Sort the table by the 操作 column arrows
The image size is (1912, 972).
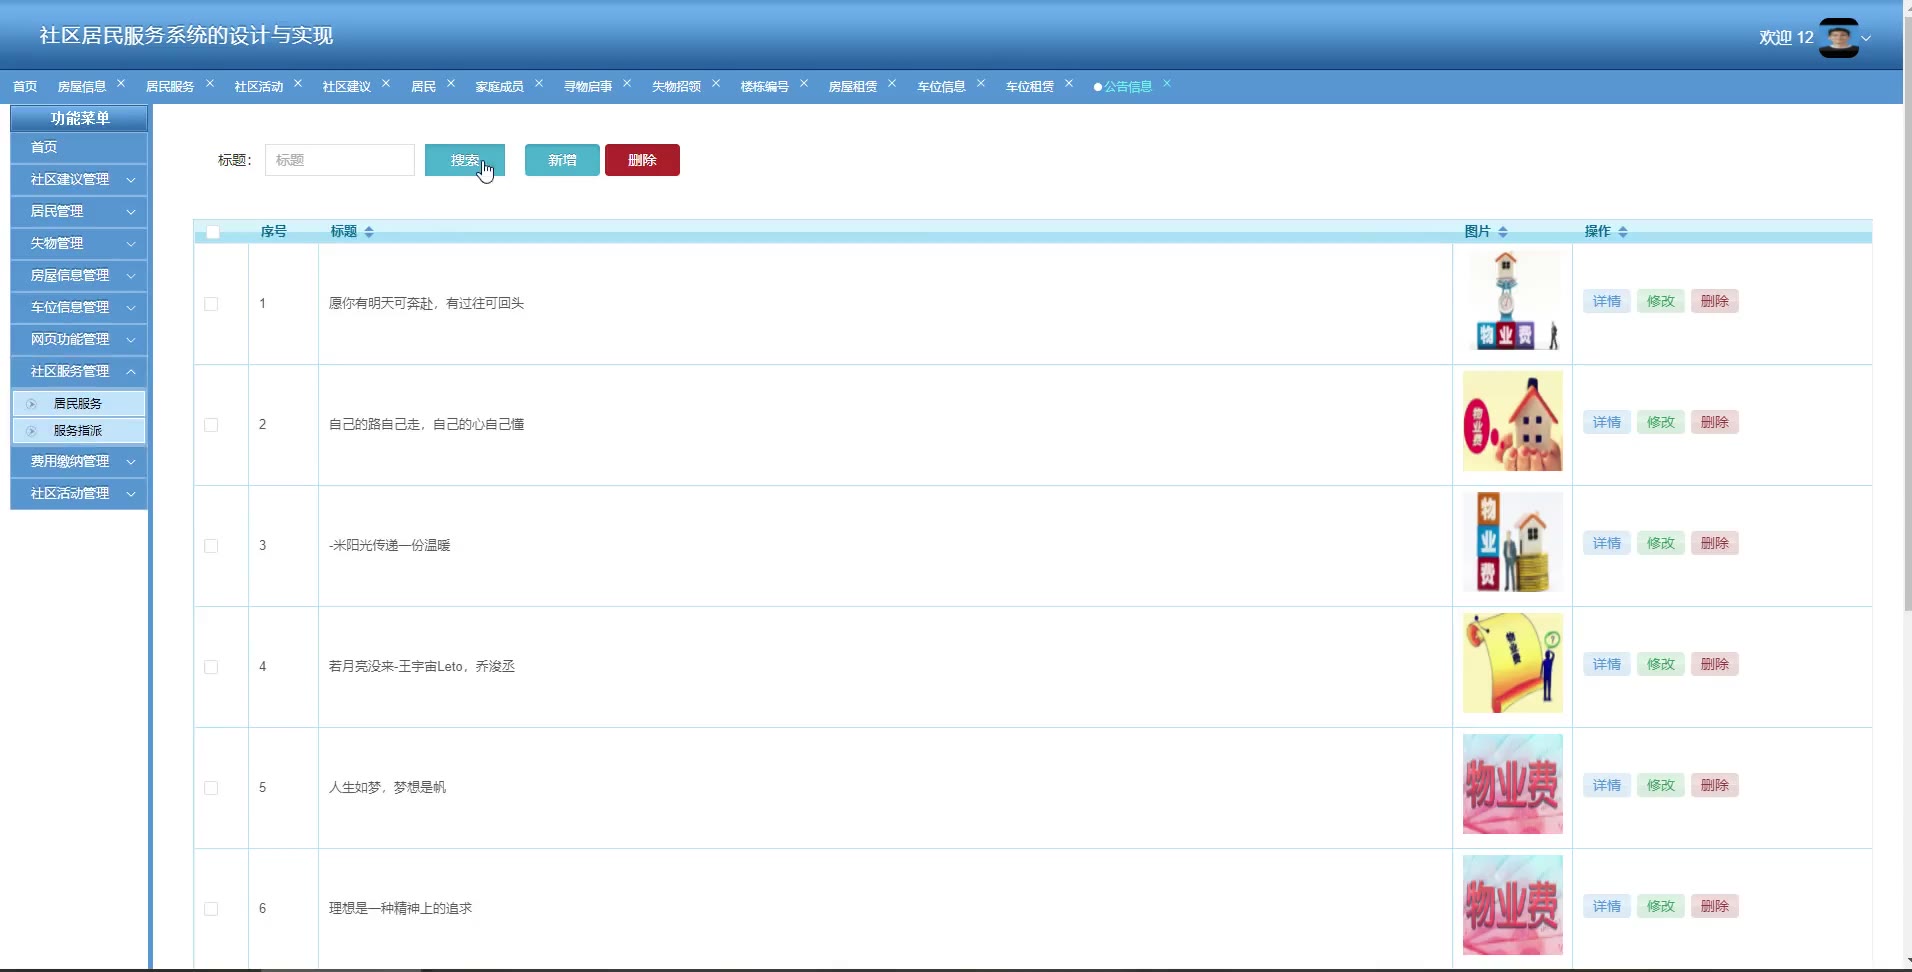[x=1623, y=232]
